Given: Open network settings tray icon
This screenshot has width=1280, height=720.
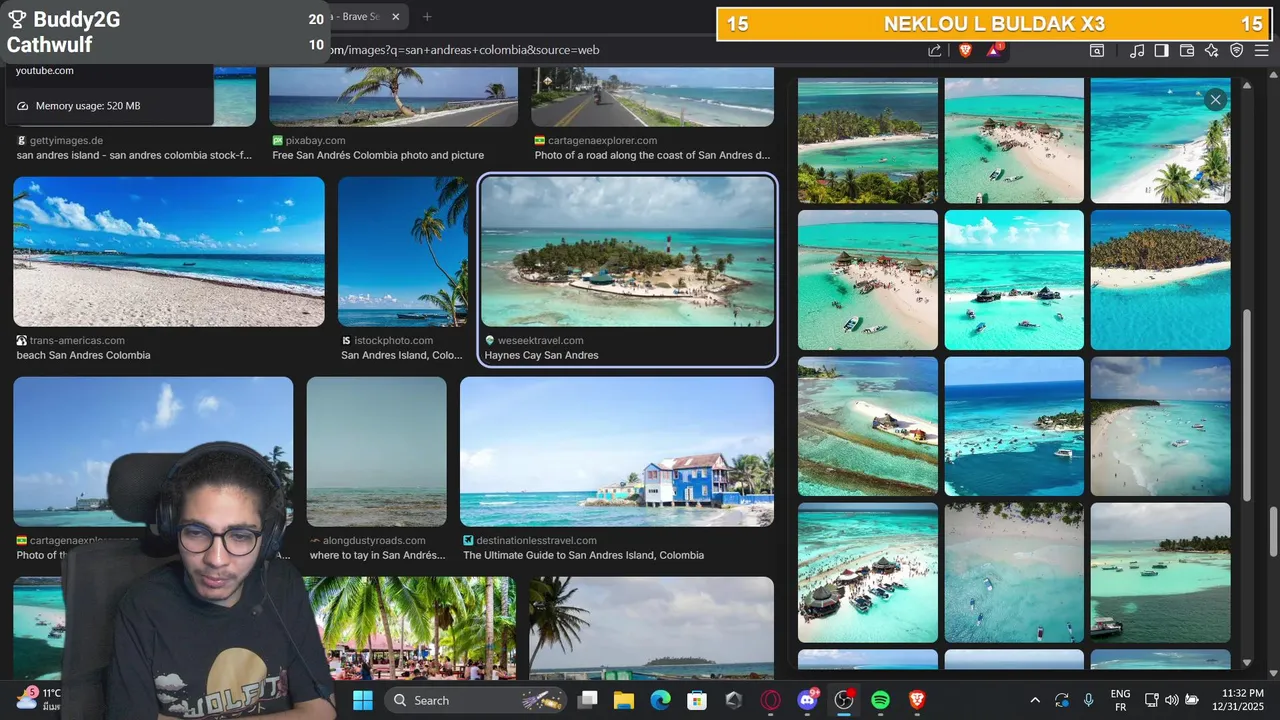Looking at the screenshot, I should [1152, 700].
